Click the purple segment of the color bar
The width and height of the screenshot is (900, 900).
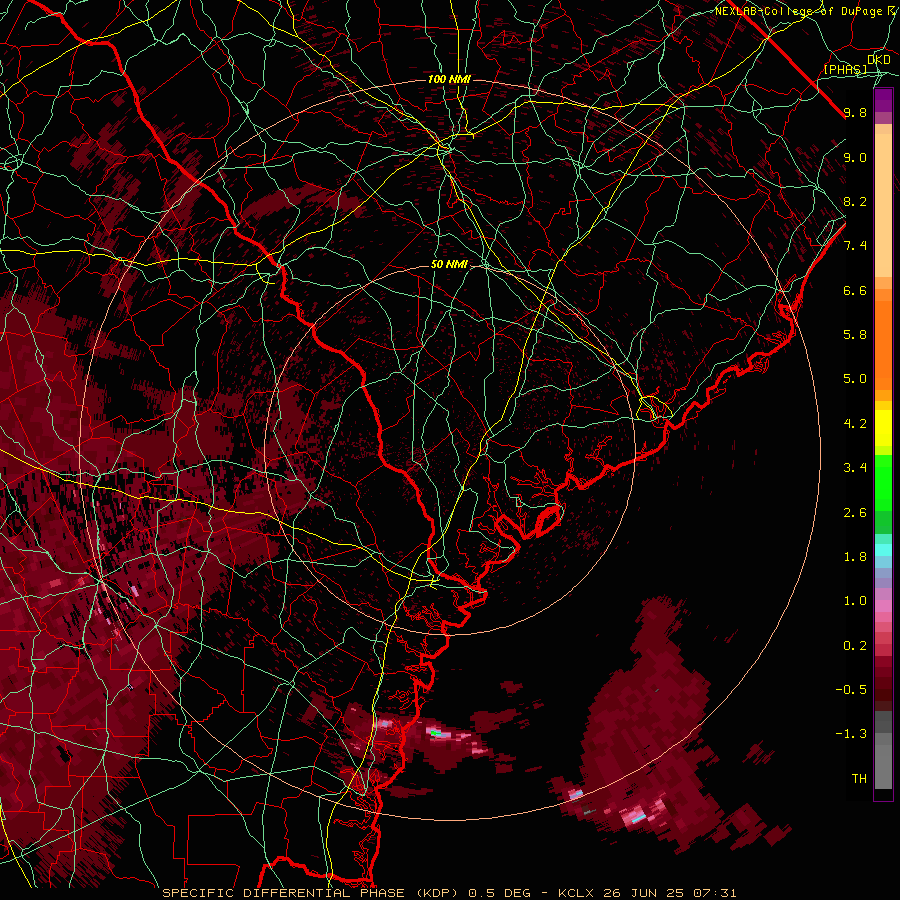tap(883, 101)
